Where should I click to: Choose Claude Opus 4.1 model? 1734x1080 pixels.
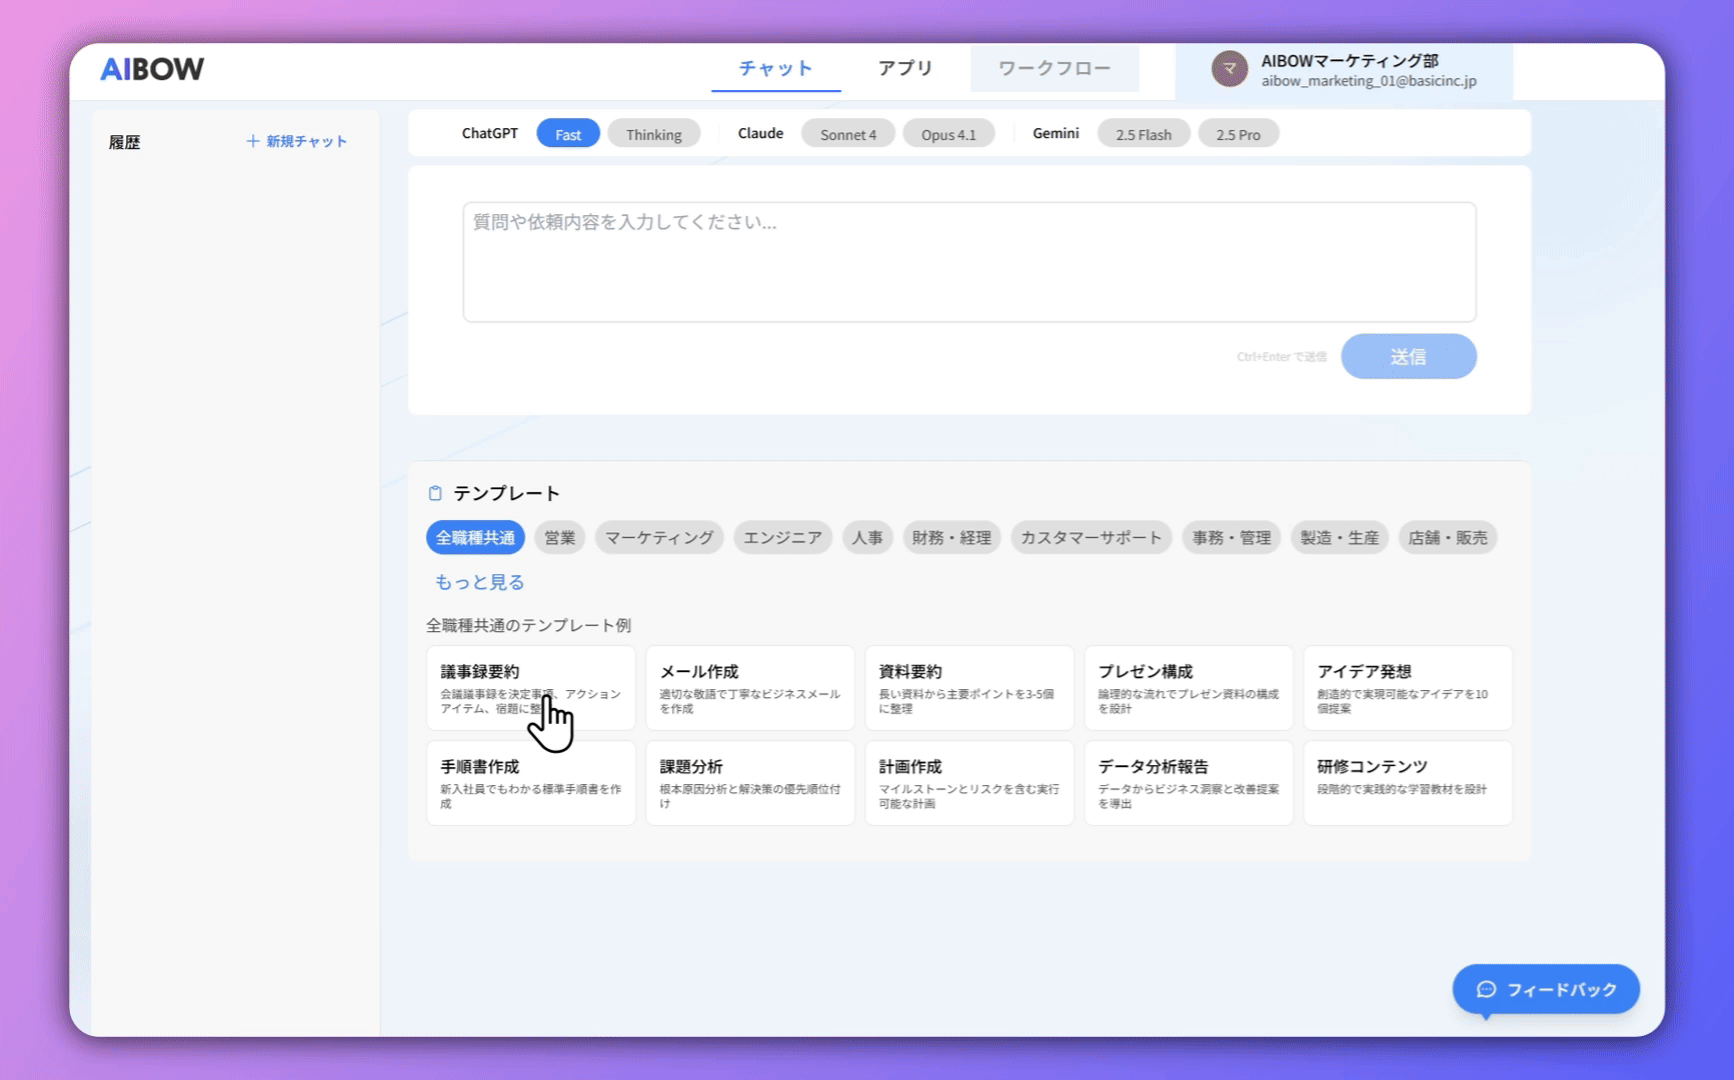coord(947,134)
